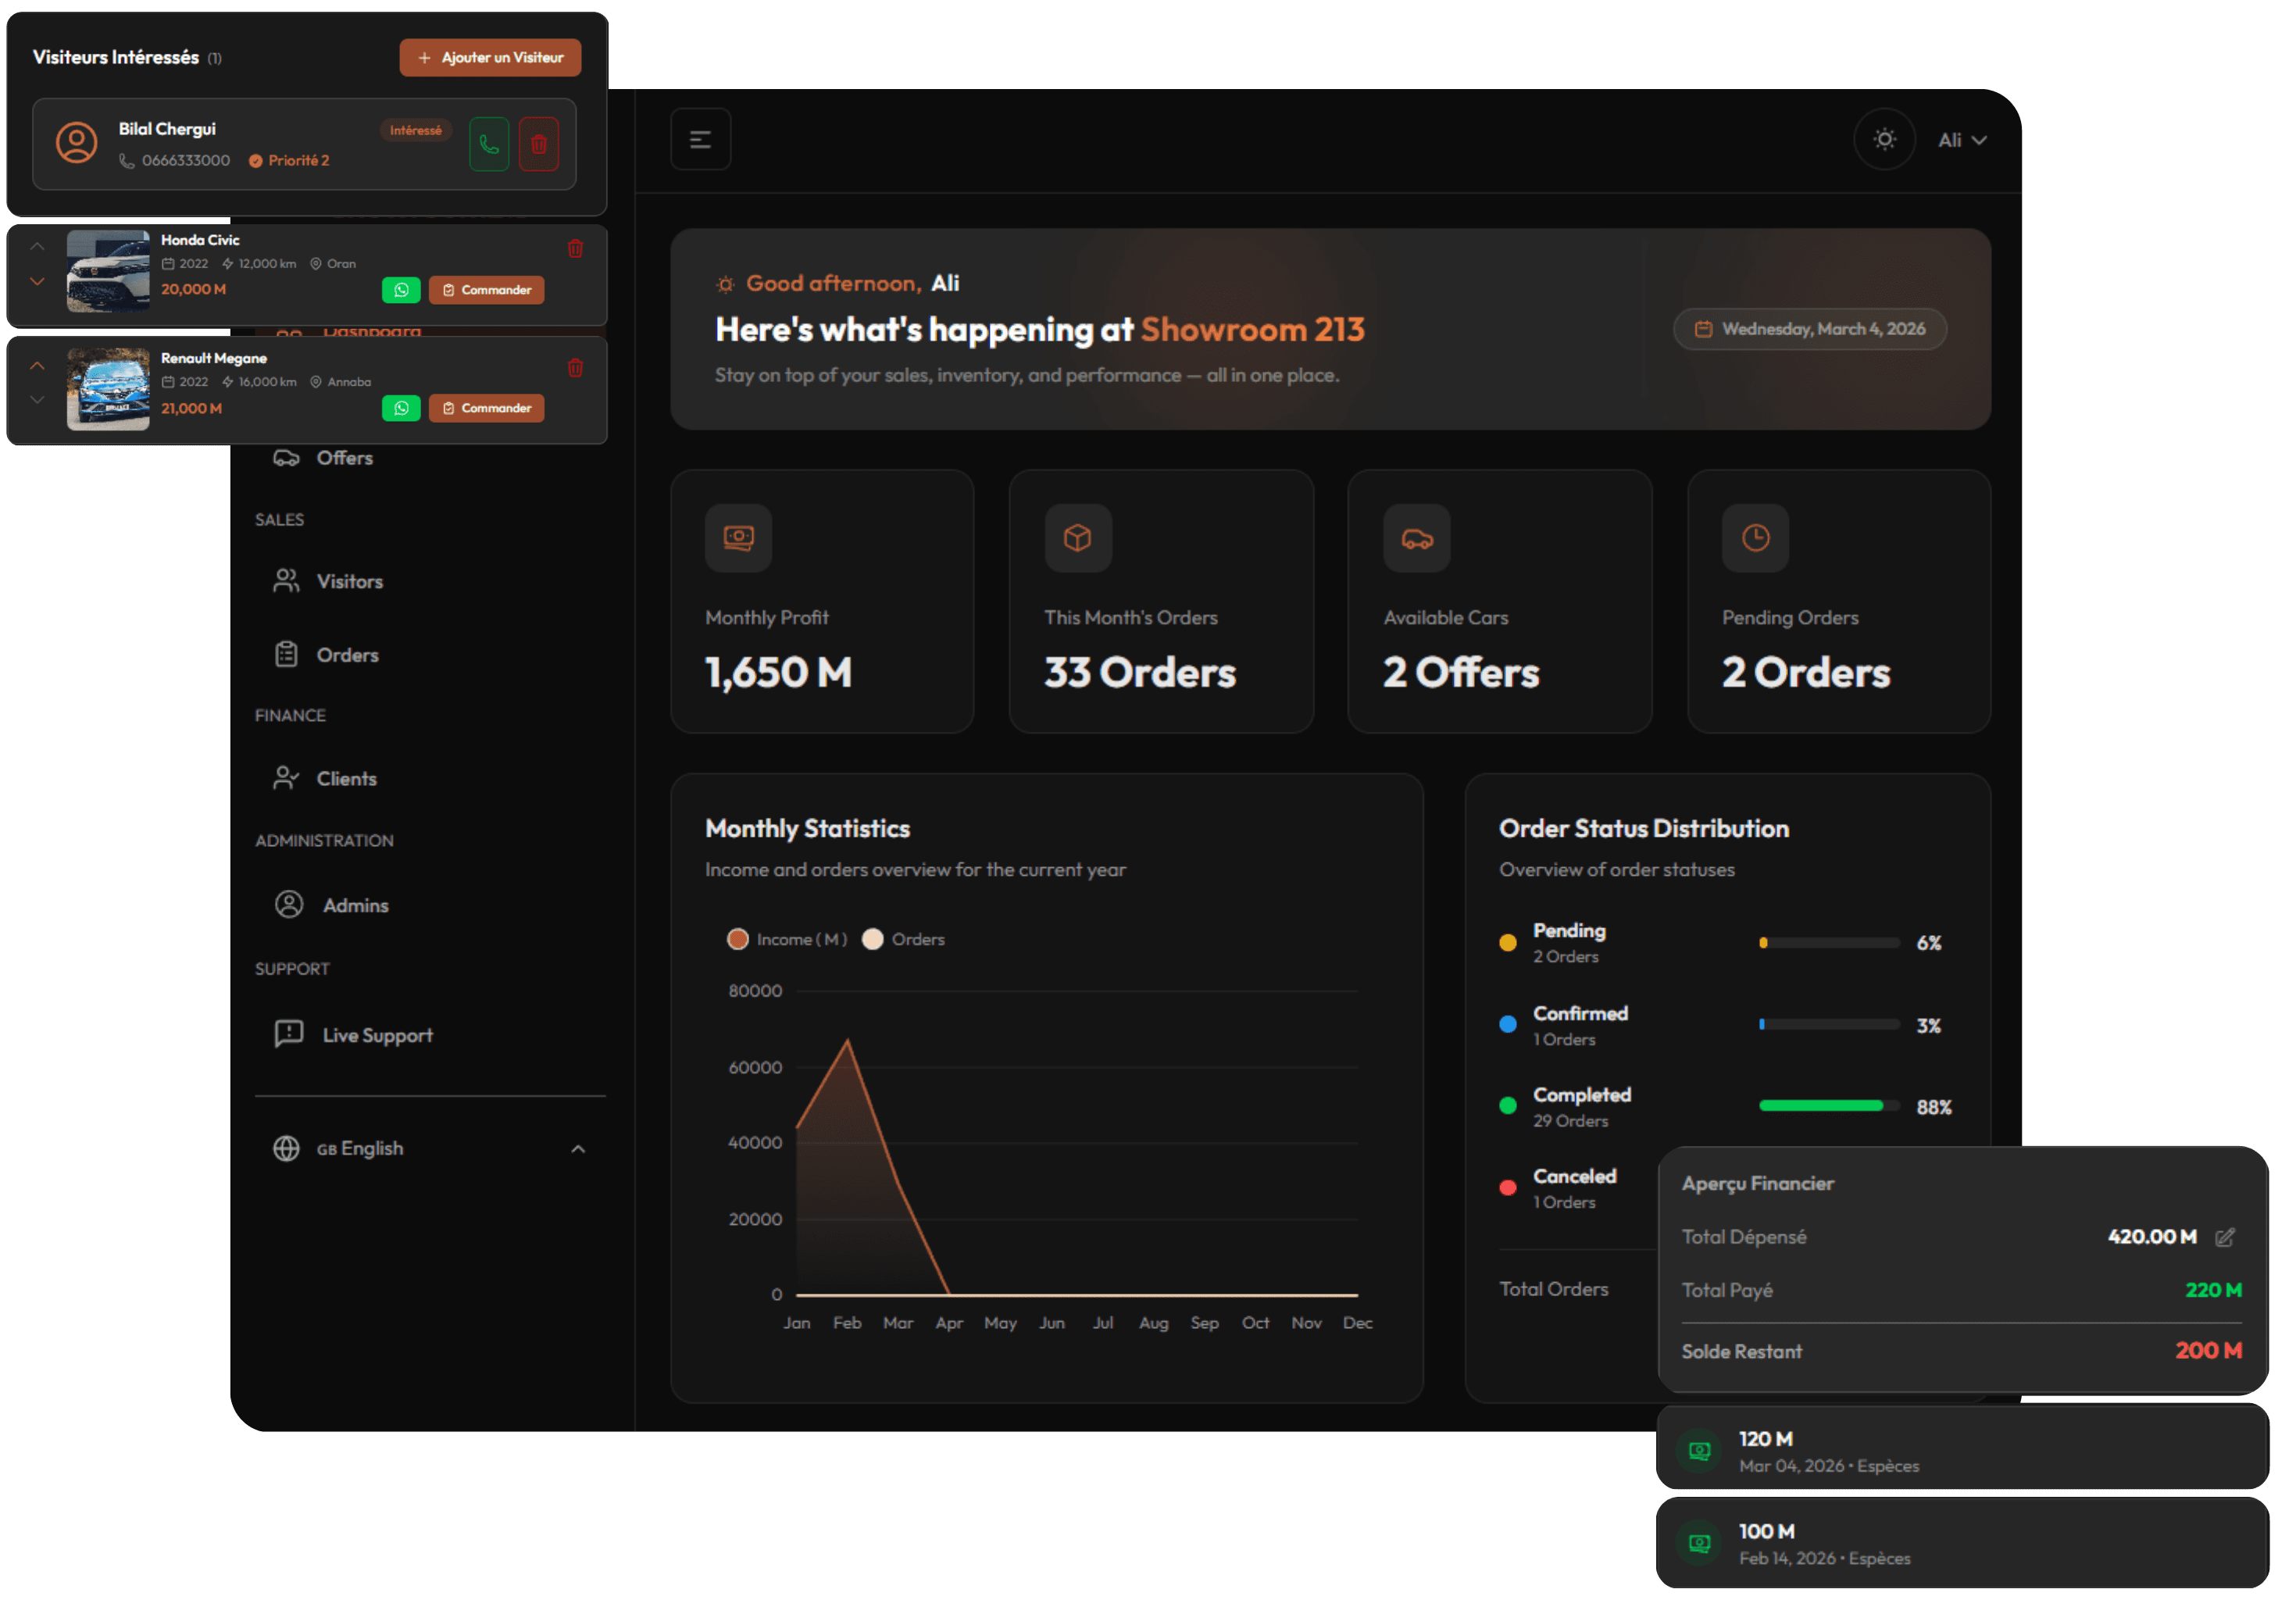The width and height of the screenshot is (2296, 1607).
Task: Delete the Renault Megane listing
Action: click(575, 368)
